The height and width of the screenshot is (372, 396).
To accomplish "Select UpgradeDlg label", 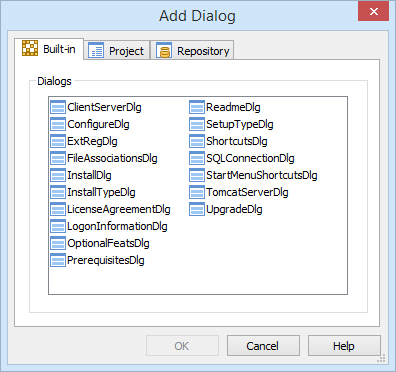I will 234,209.
